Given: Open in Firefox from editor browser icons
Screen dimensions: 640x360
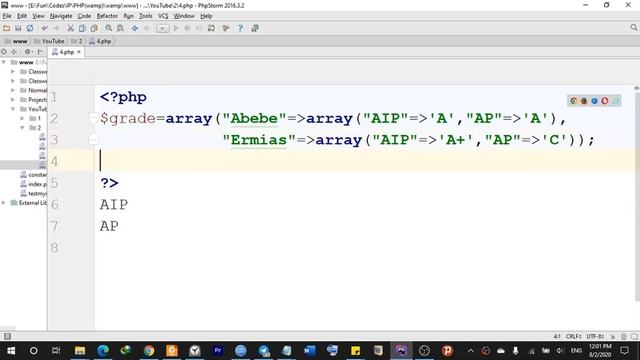Looking at the screenshot, I should point(584,101).
